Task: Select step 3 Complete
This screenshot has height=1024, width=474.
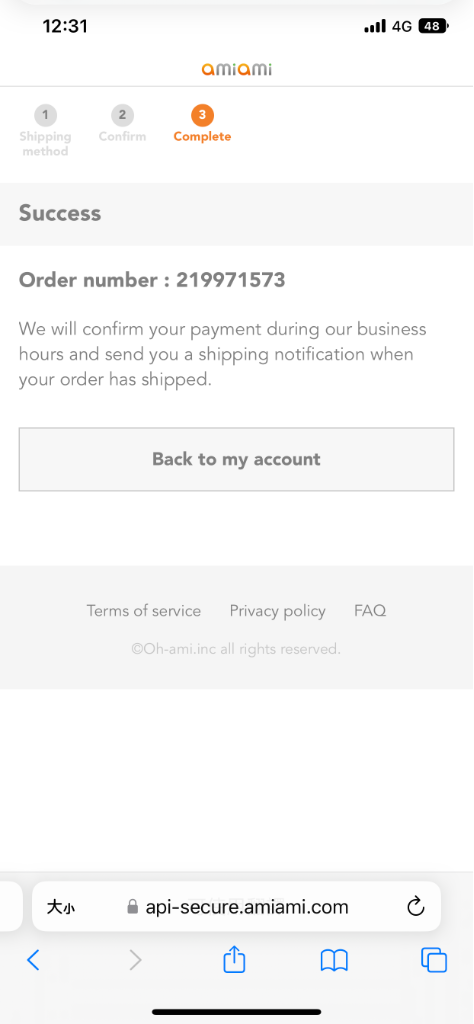Action: pos(202,124)
